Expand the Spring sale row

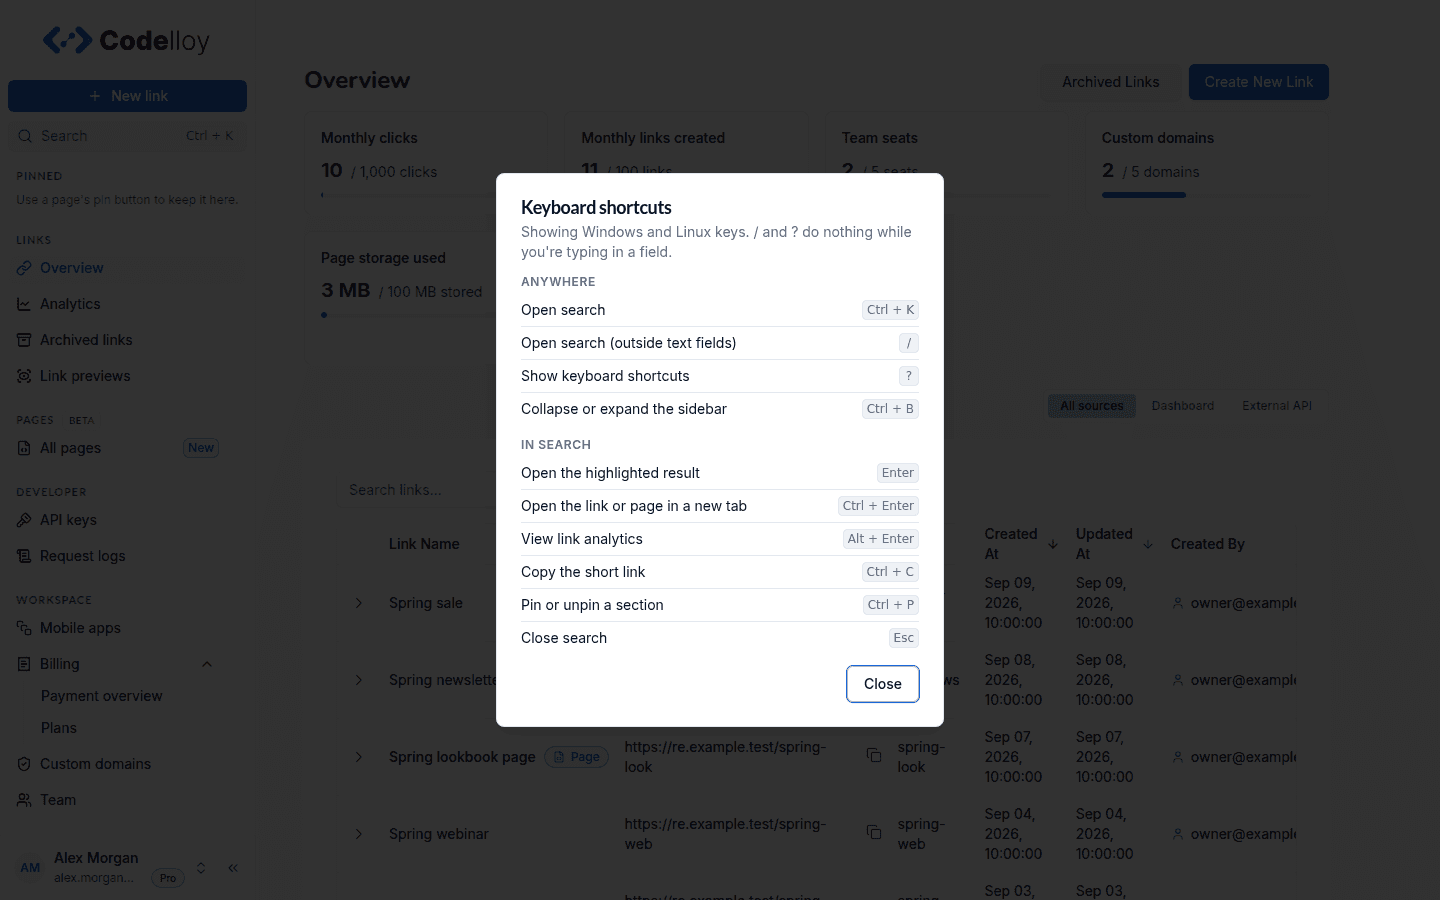(x=359, y=603)
